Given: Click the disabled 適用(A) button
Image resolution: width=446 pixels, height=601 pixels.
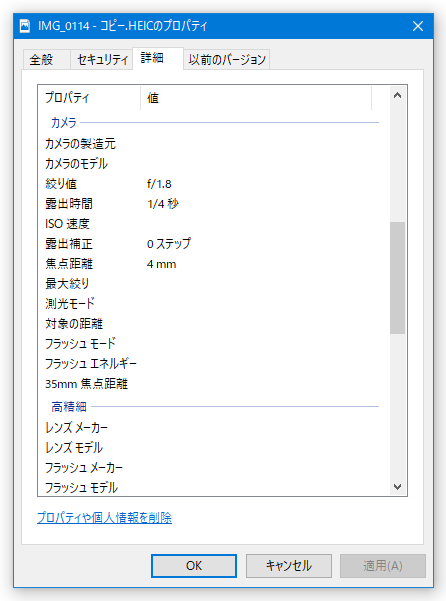Looking at the screenshot, I should [383, 565].
